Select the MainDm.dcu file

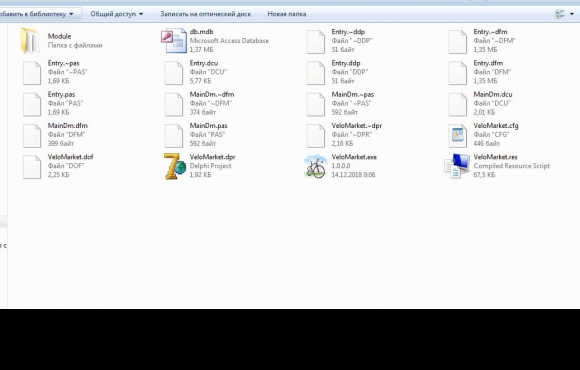coord(480,104)
